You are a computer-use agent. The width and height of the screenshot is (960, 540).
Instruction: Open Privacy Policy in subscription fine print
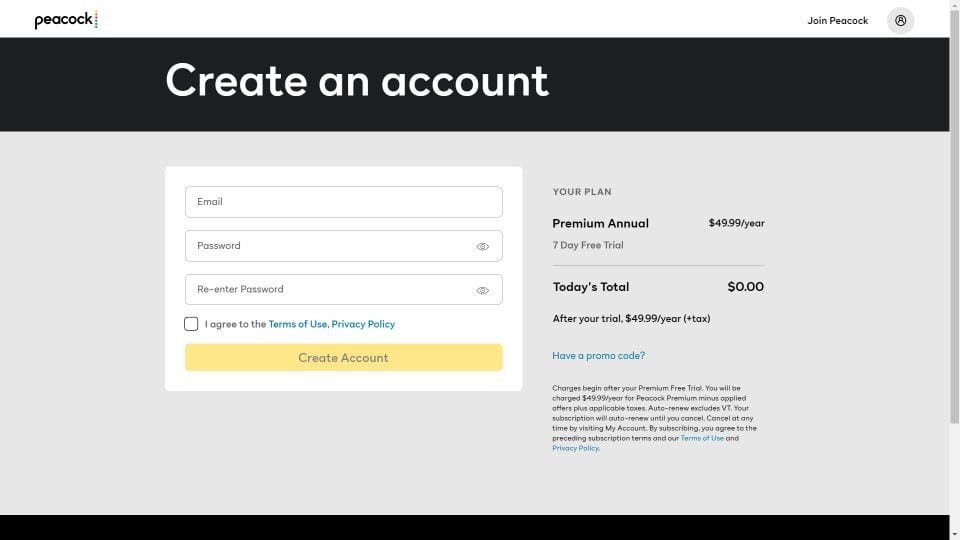[576, 448]
